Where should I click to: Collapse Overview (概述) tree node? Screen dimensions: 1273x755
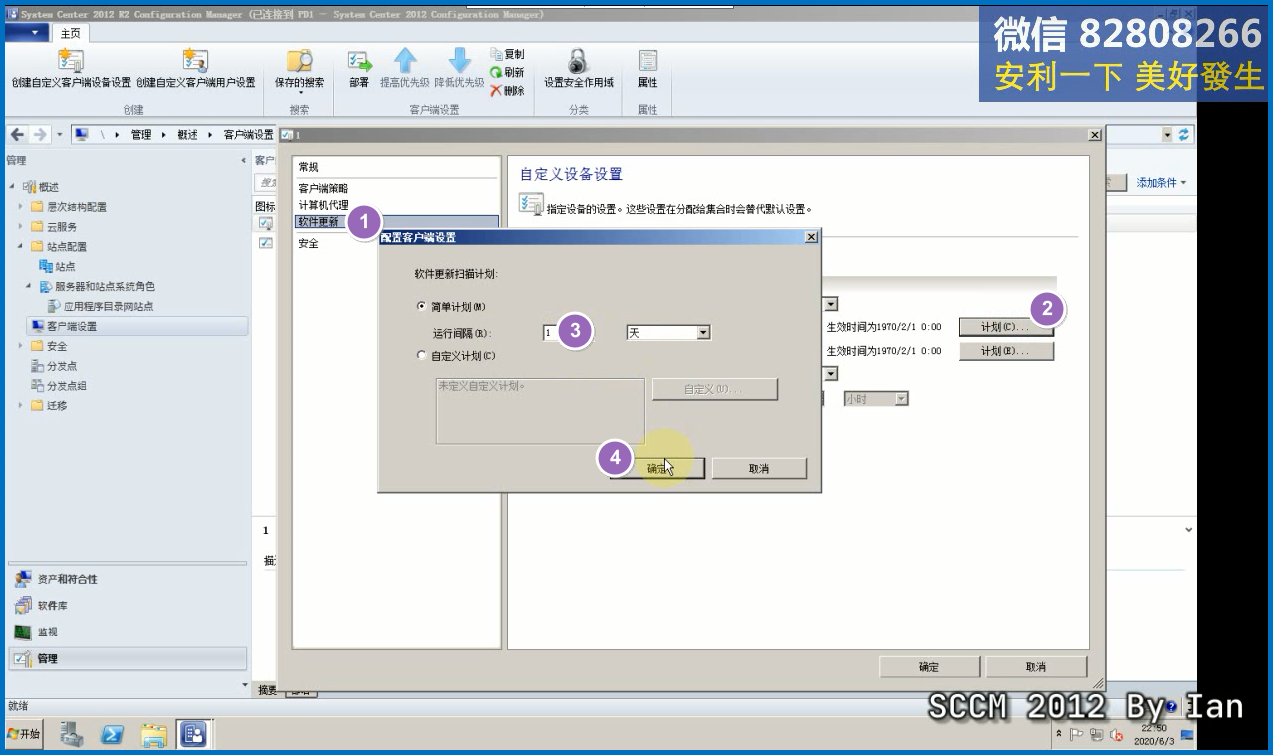click(x=13, y=187)
